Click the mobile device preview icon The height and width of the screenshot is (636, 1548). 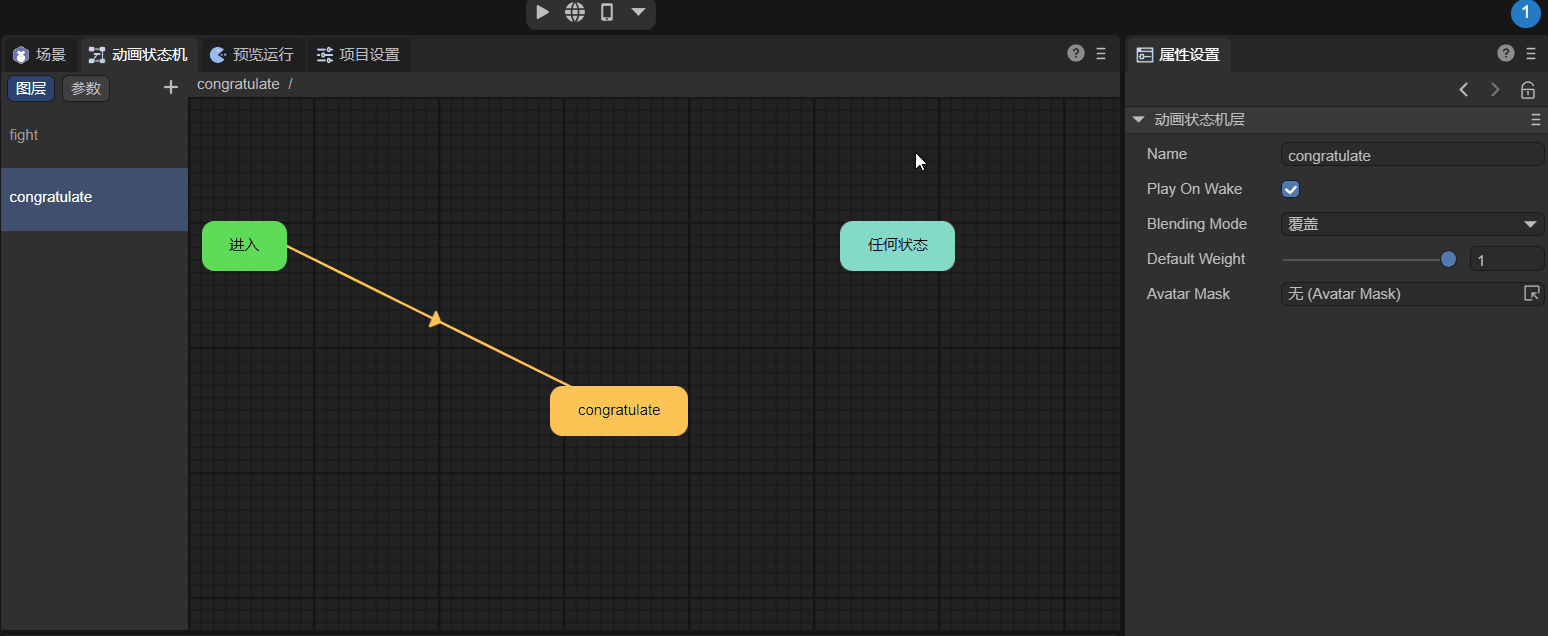[606, 12]
